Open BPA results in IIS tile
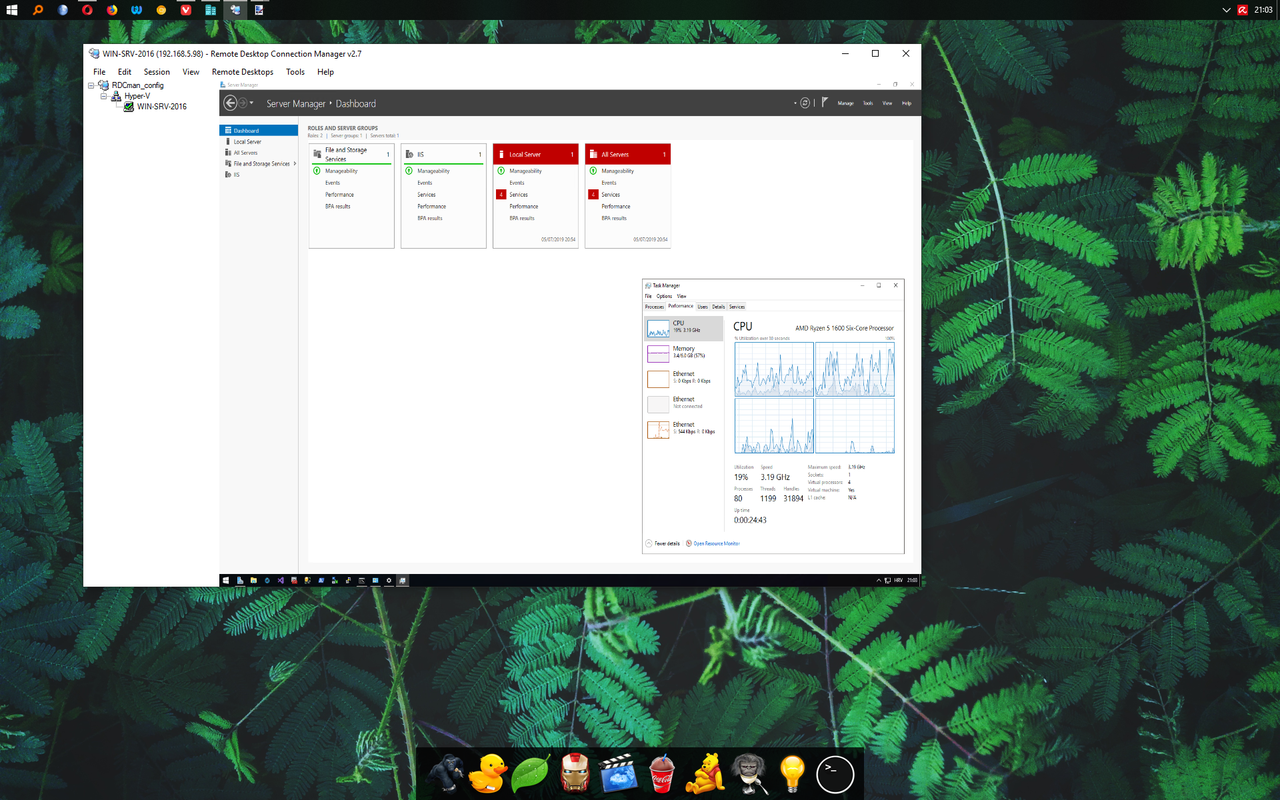Viewport: 1280px width, 800px height. pos(430,218)
